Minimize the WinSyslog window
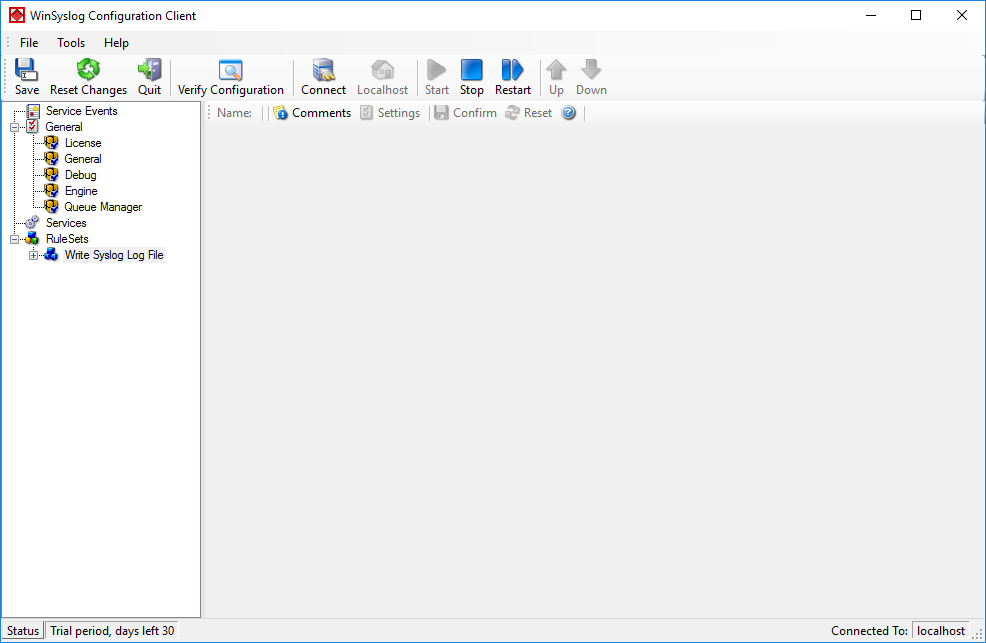 pos(871,15)
